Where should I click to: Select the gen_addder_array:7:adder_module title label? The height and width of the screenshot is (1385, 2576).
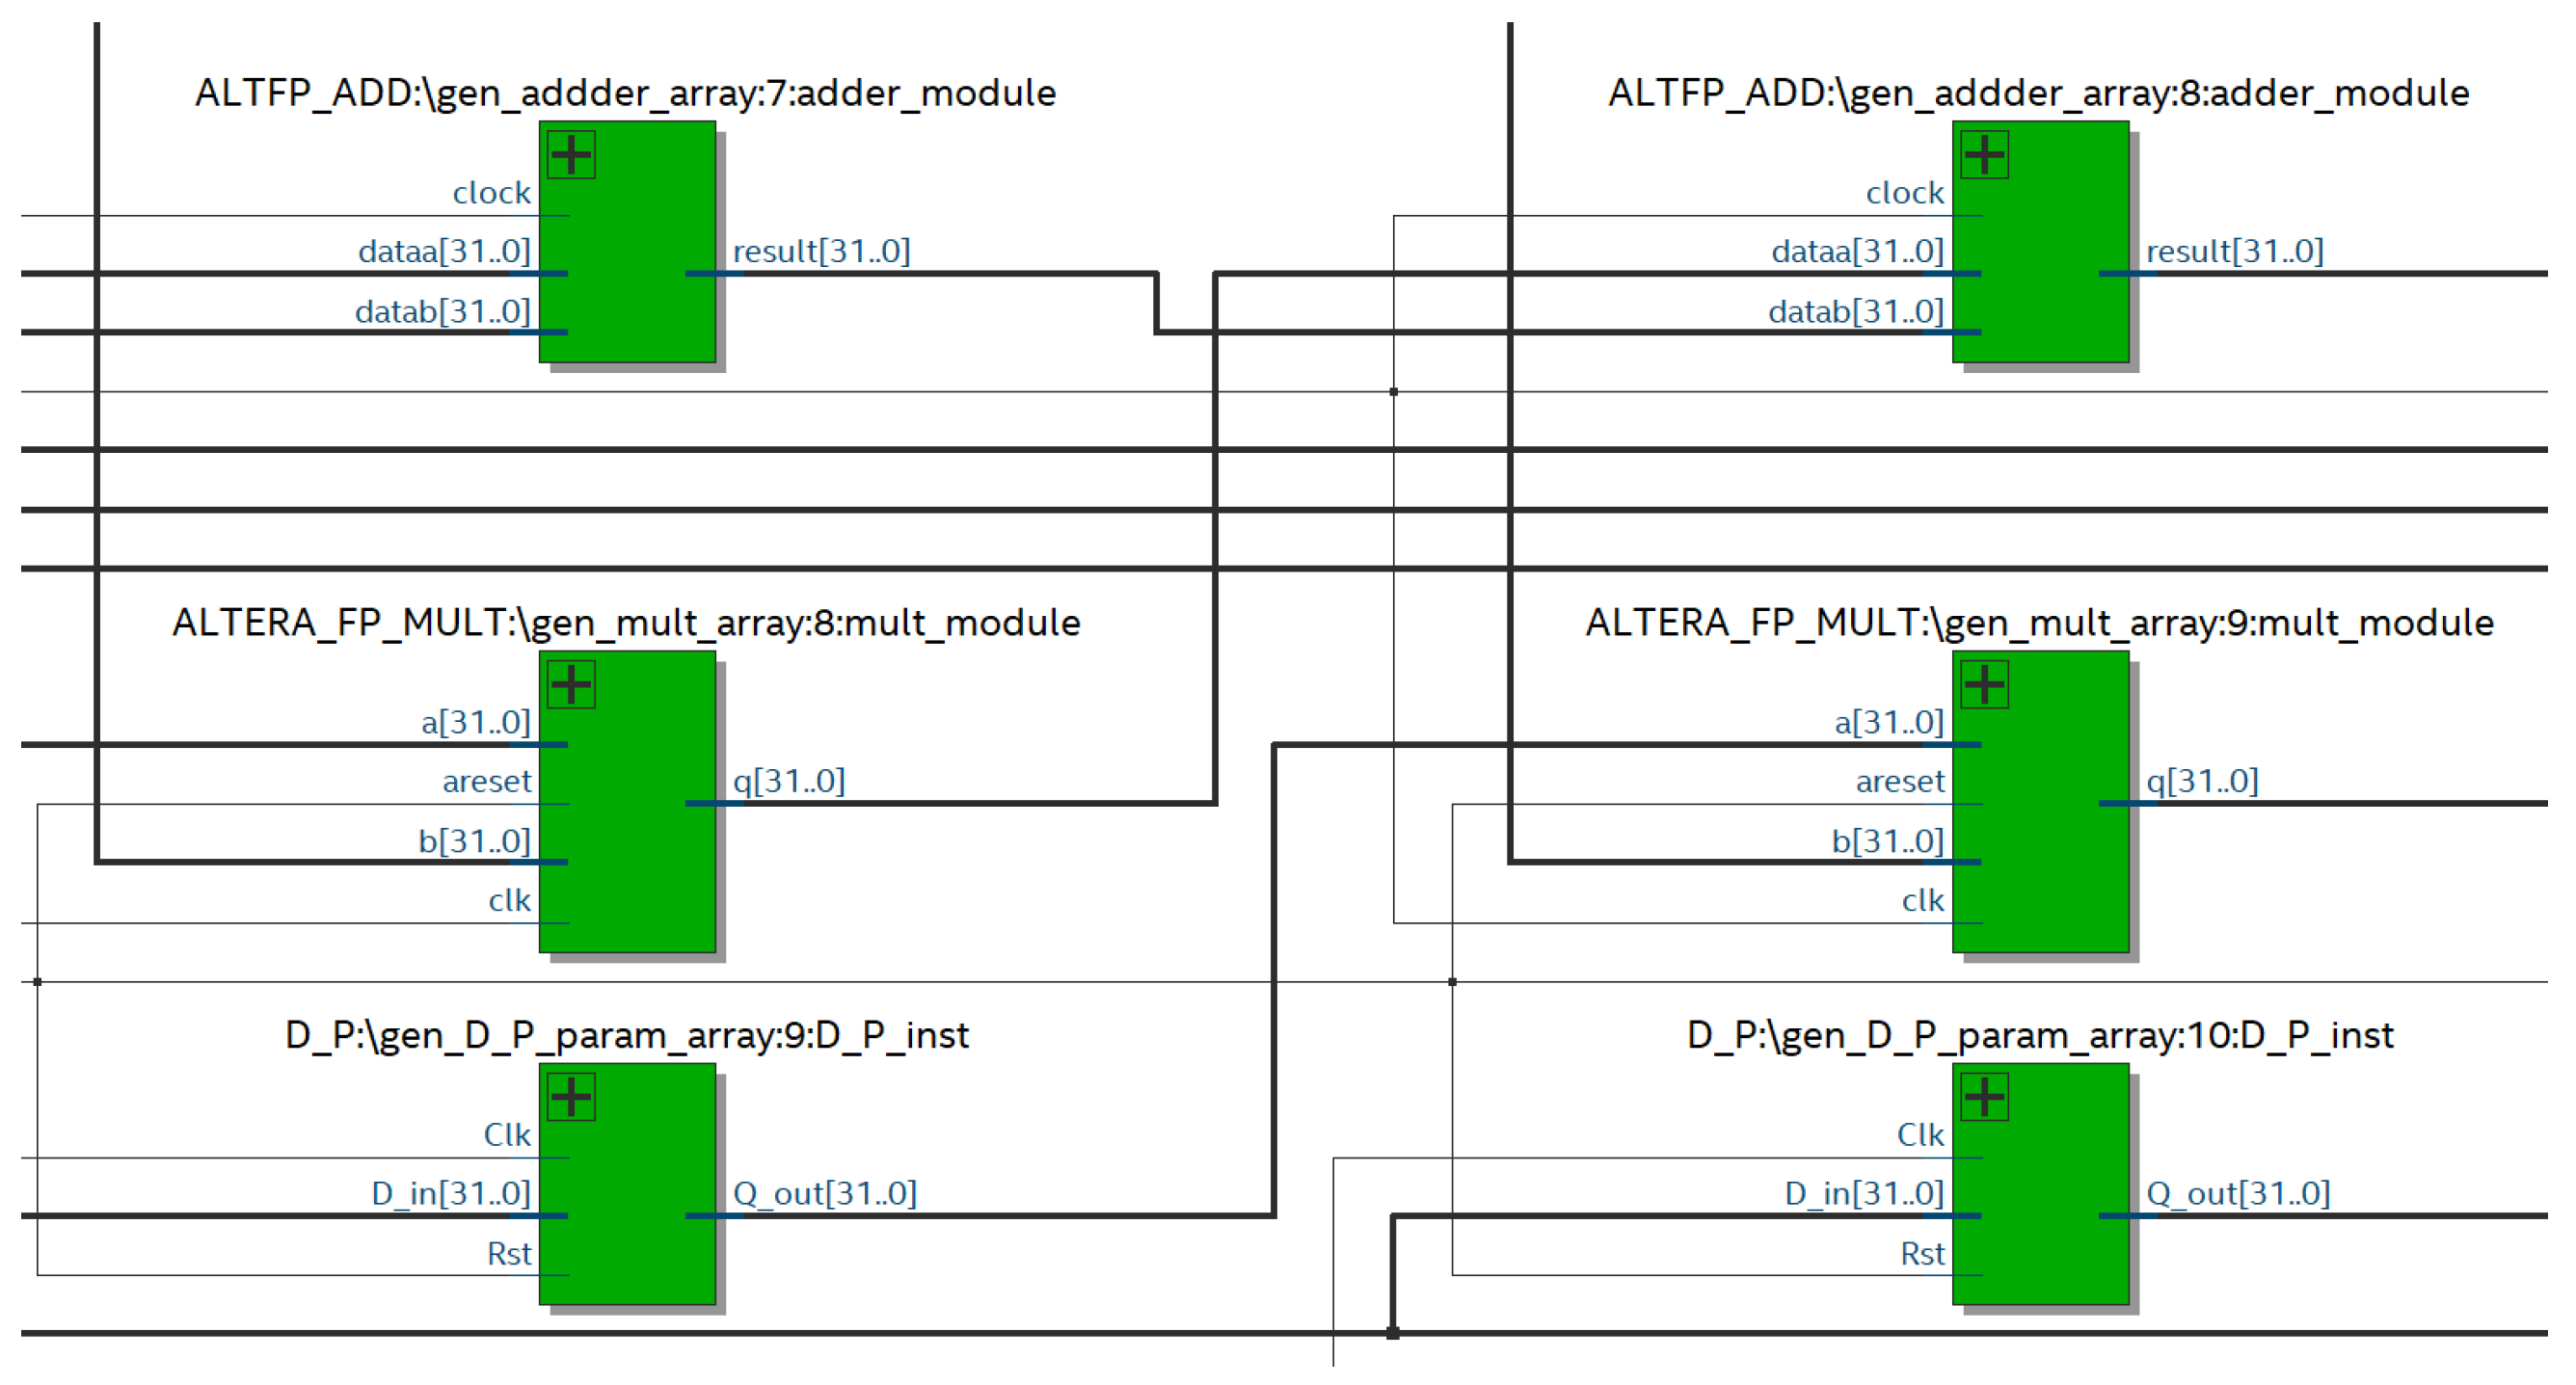click(625, 93)
